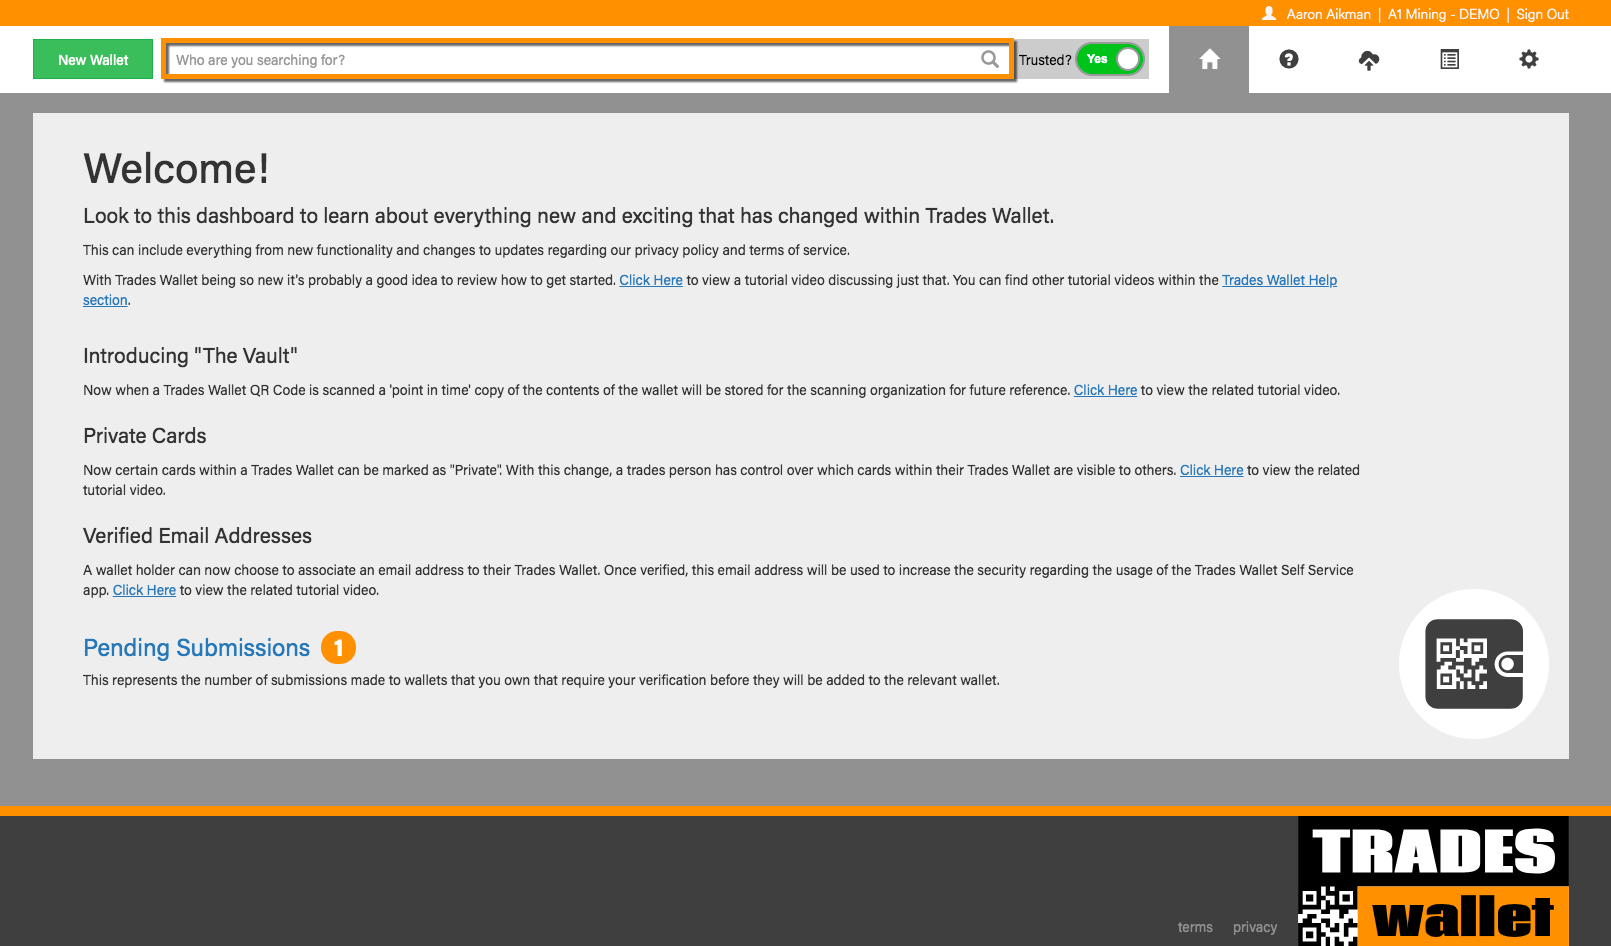Image resolution: width=1611 pixels, height=946 pixels.
Task: Create a wallet with New Wallet button
Action: coord(93,59)
